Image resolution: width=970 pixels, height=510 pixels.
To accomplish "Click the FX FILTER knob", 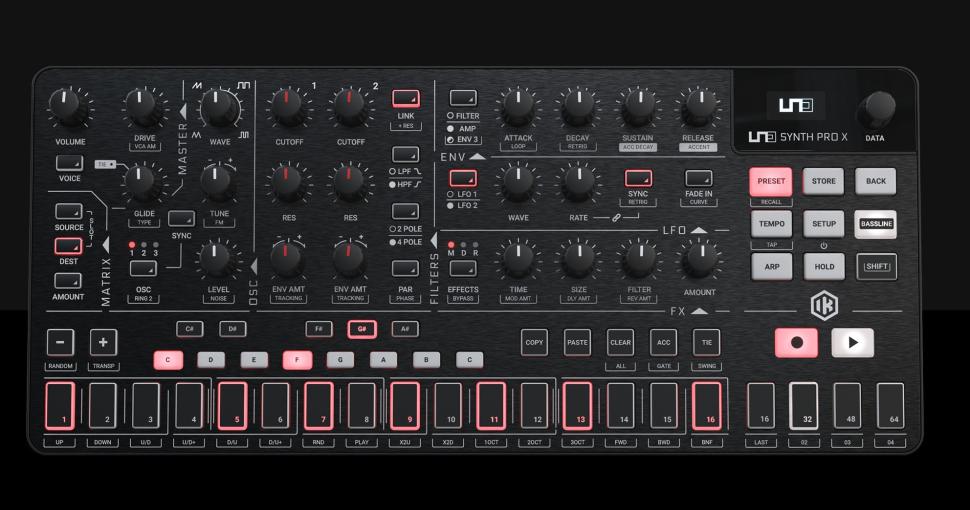I will (x=638, y=259).
